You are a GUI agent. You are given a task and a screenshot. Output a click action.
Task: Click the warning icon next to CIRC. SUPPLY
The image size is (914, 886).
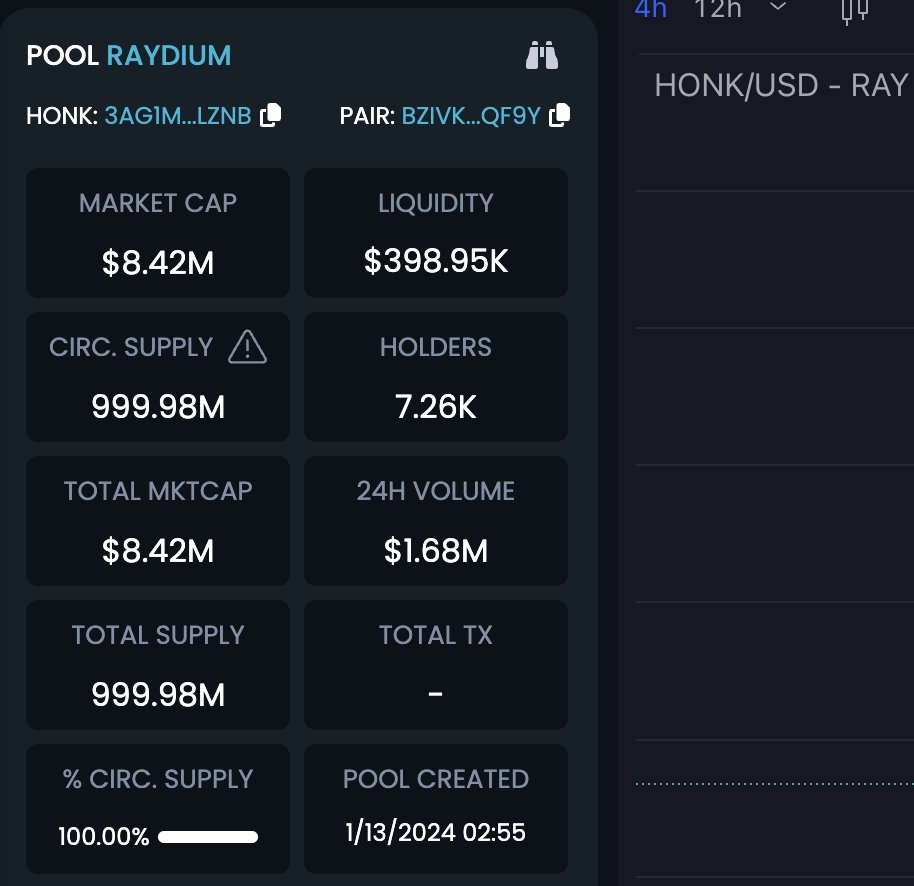tap(246, 346)
